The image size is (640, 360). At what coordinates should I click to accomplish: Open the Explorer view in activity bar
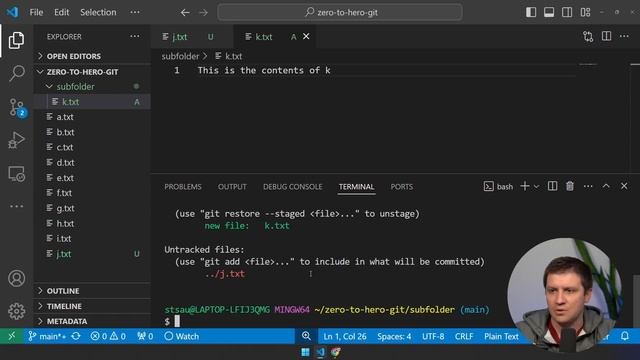pos(16,40)
